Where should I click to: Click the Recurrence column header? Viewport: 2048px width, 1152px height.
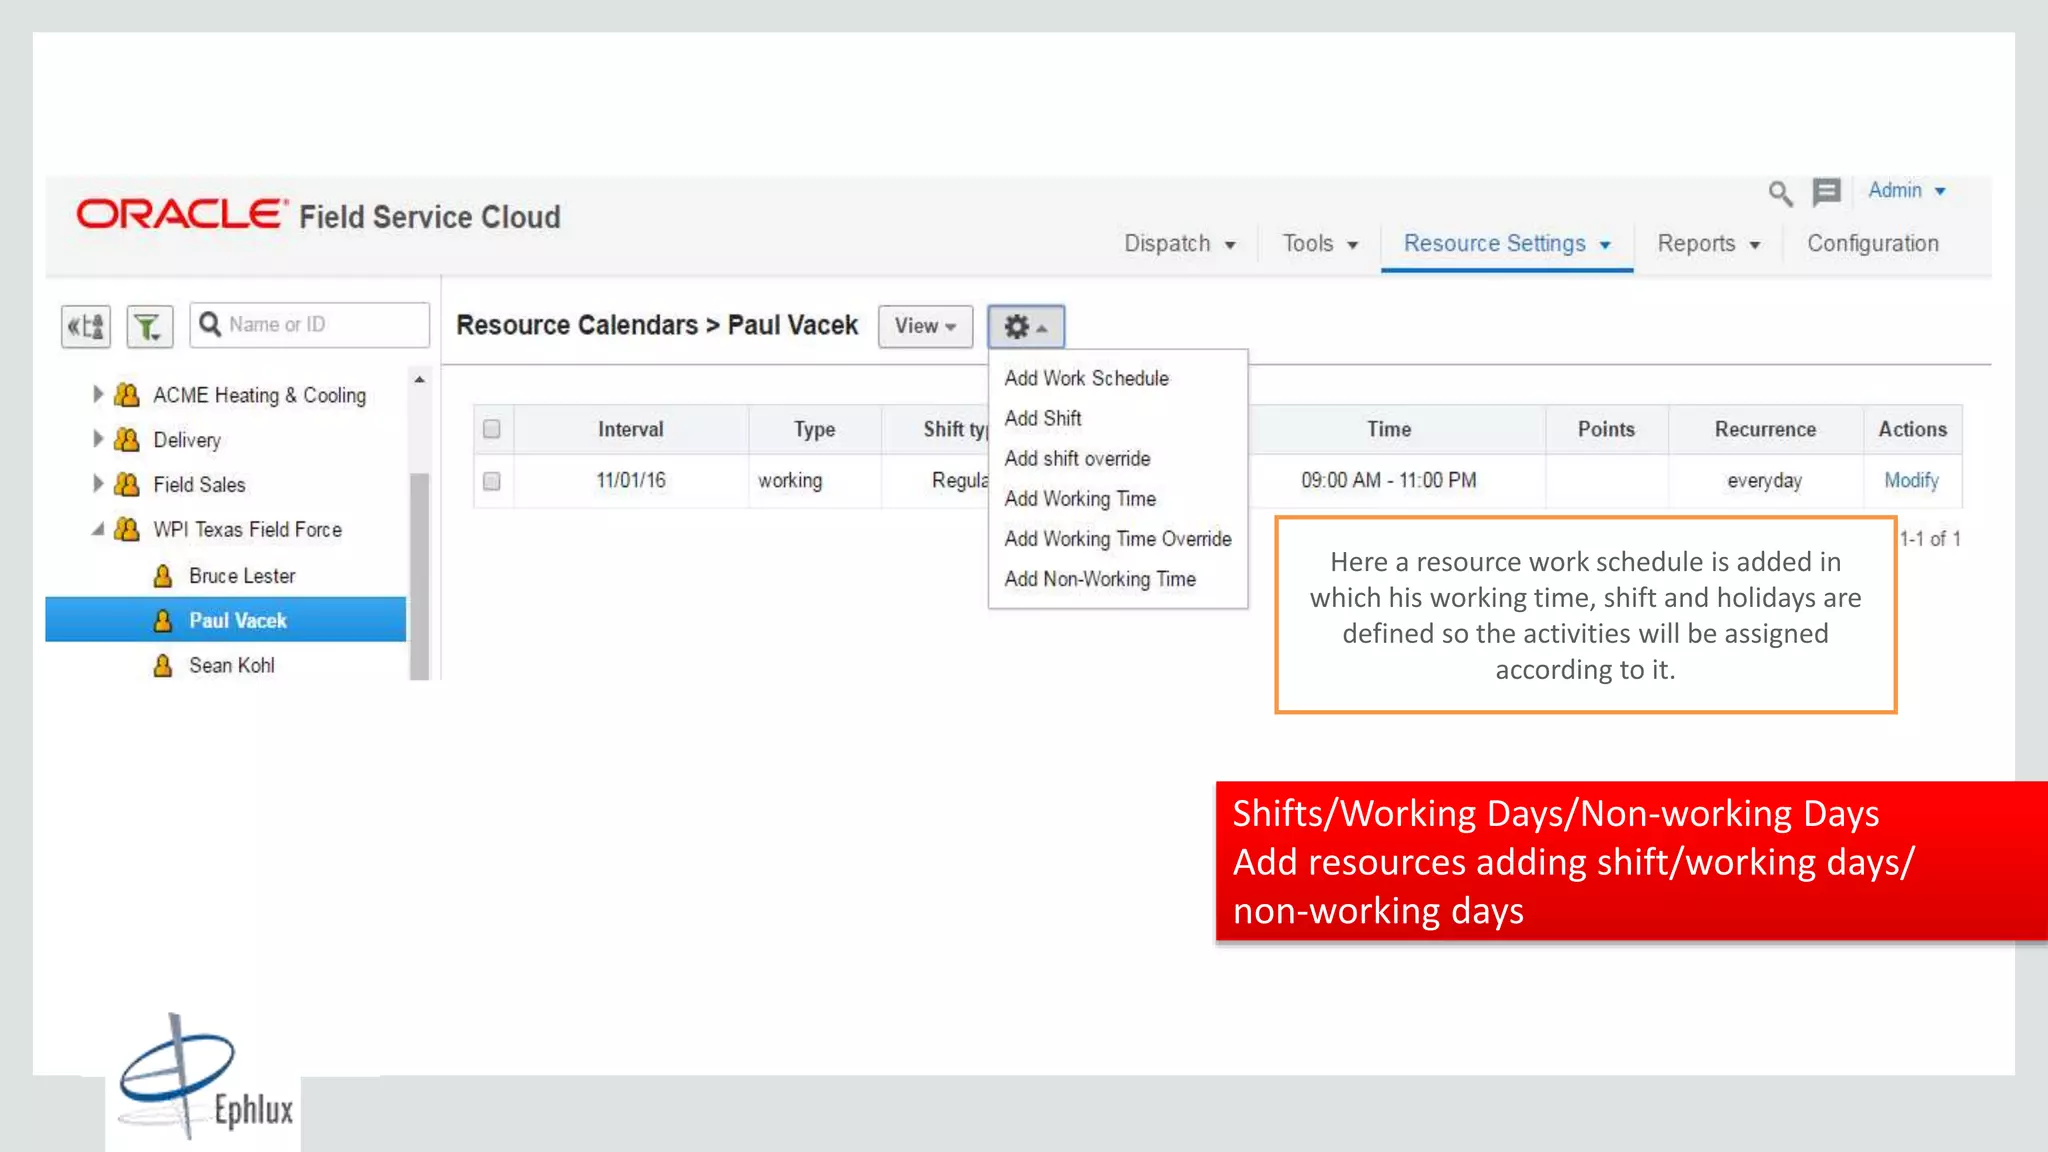pyautogui.click(x=1765, y=429)
